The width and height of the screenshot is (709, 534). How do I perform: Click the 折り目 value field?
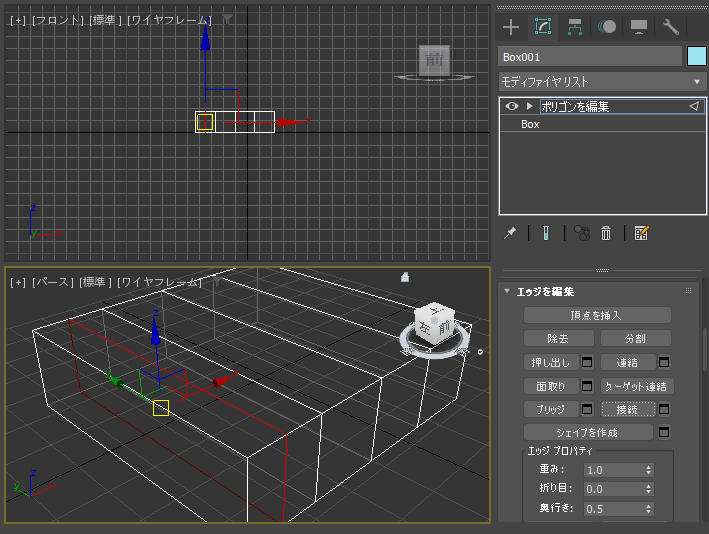614,489
